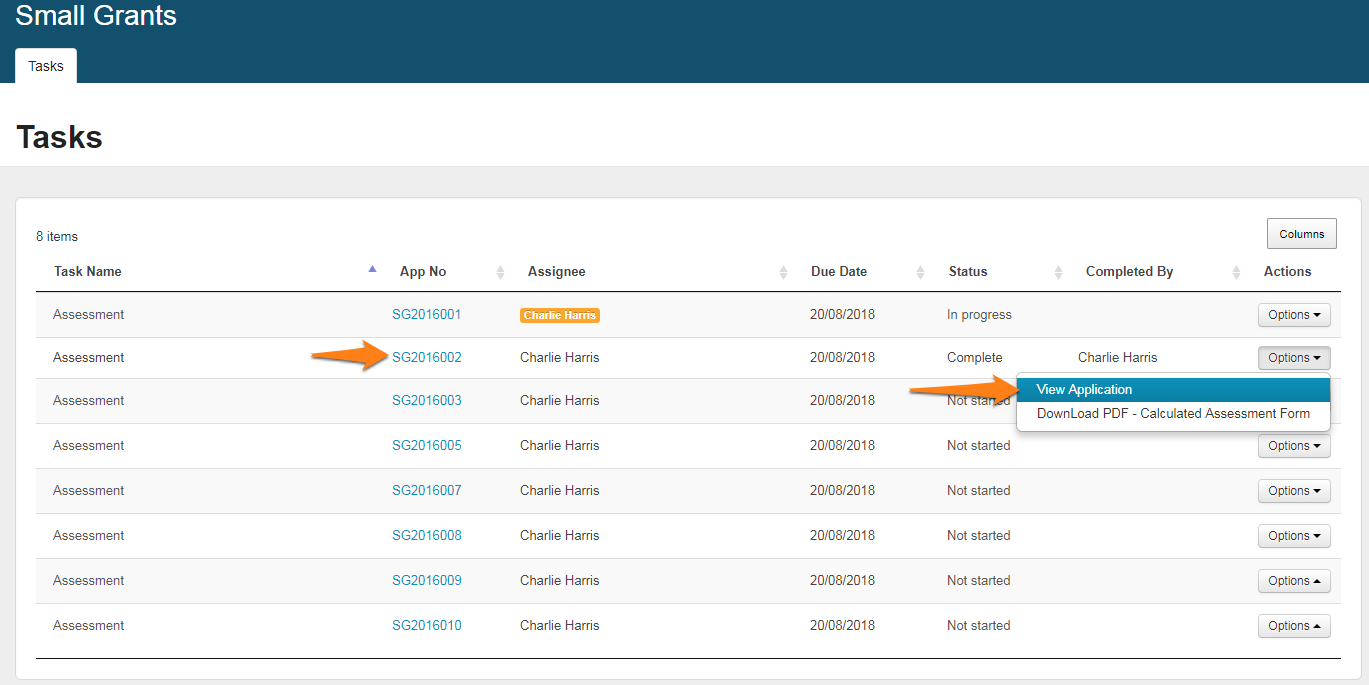Click sort arrows beside App No header
The image size is (1369, 685).
coord(500,272)
